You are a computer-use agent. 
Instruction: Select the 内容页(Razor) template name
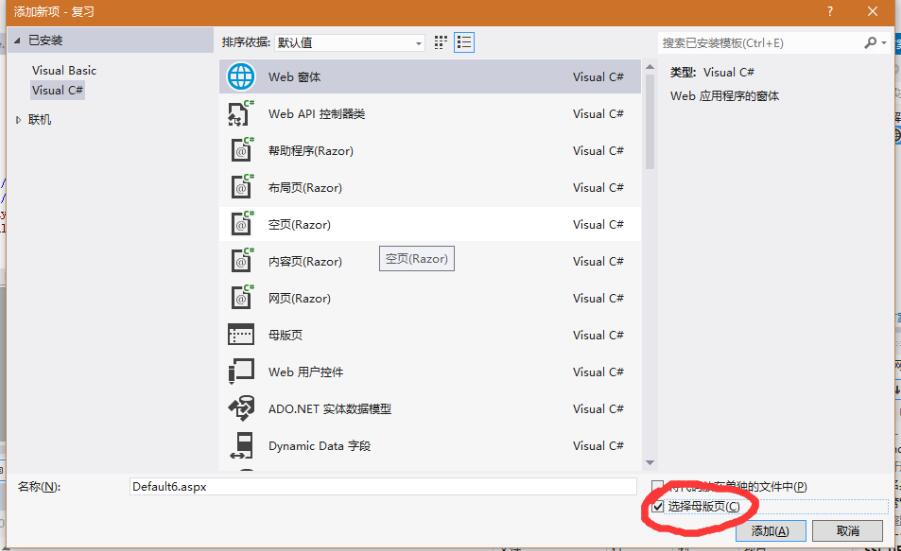(x=305, y=261)
